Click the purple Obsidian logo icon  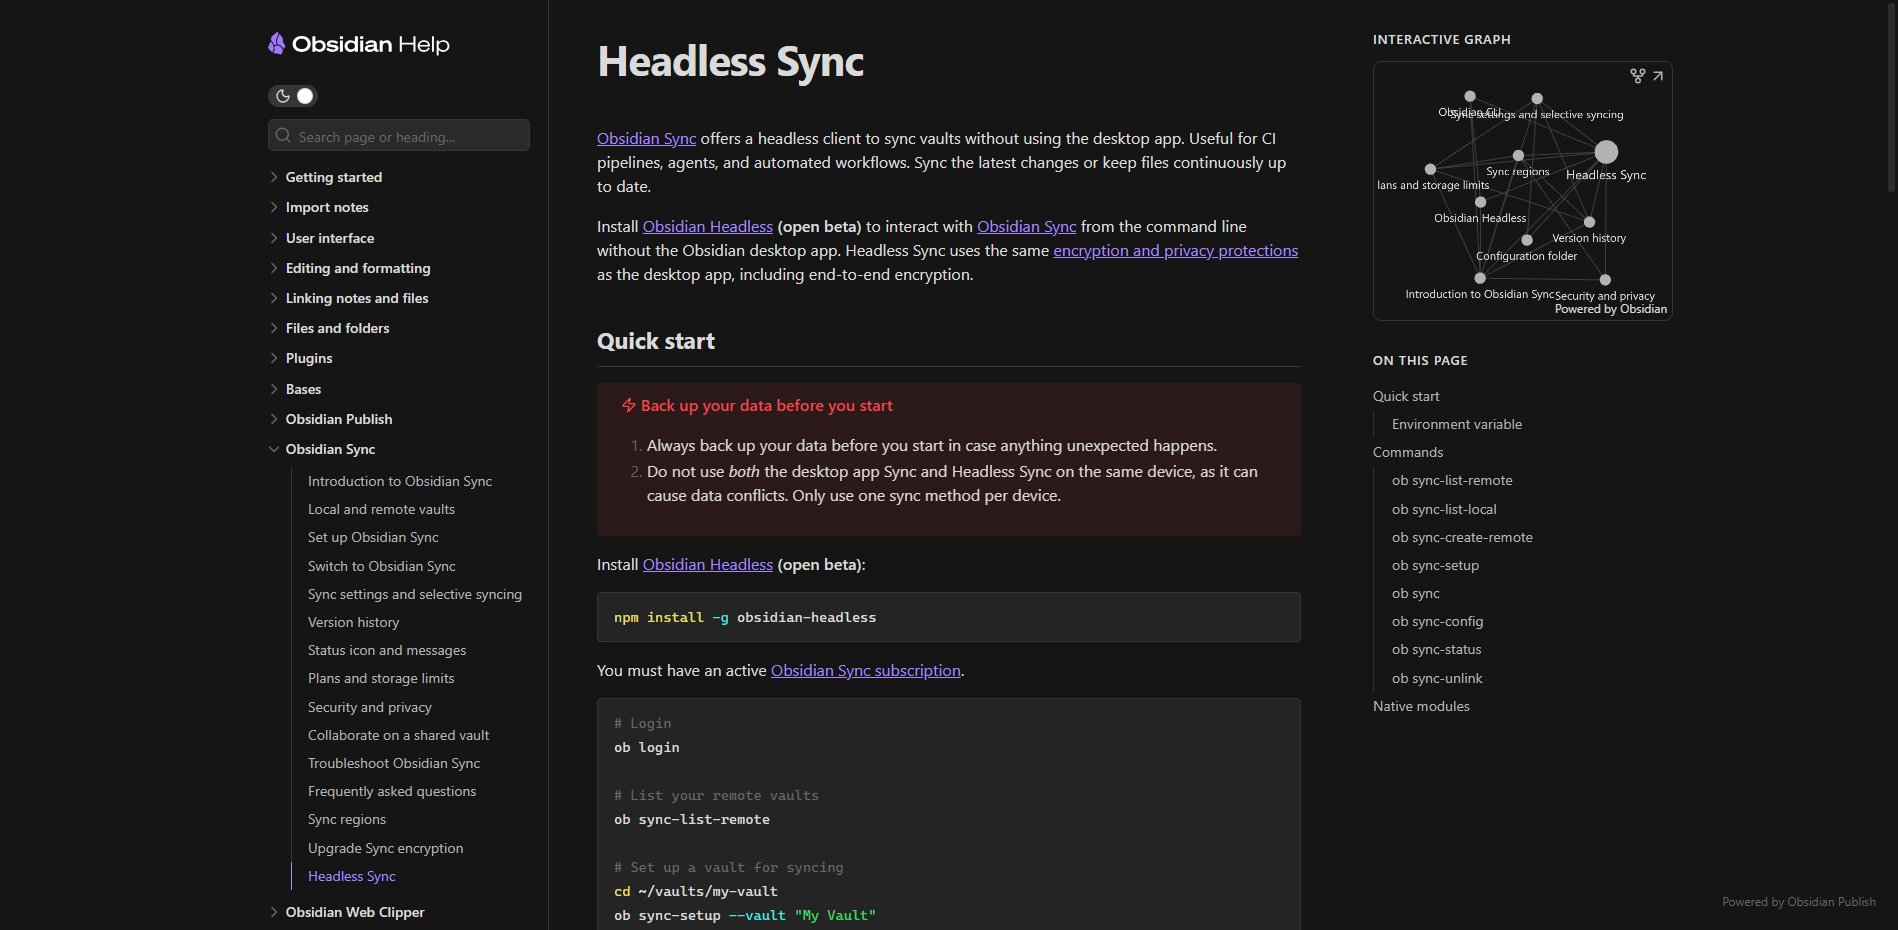pos(277,43)
